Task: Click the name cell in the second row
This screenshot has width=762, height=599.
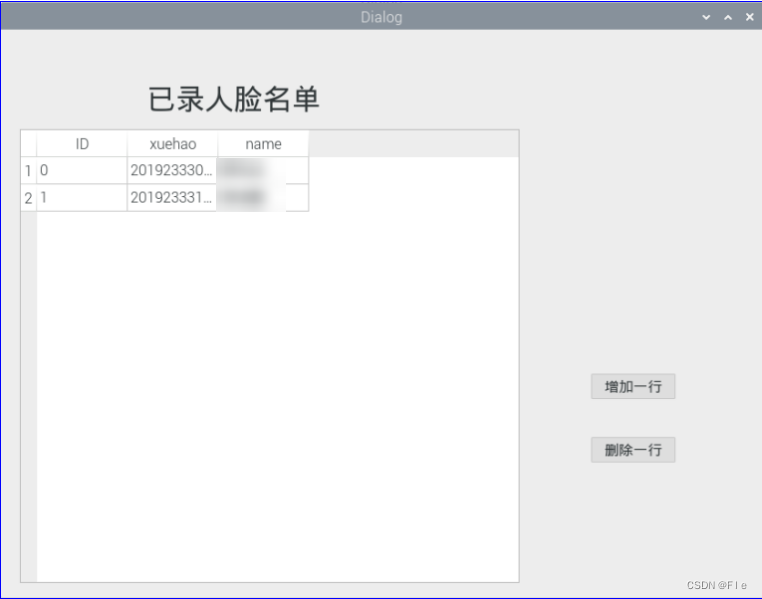Action: [263, 198]
